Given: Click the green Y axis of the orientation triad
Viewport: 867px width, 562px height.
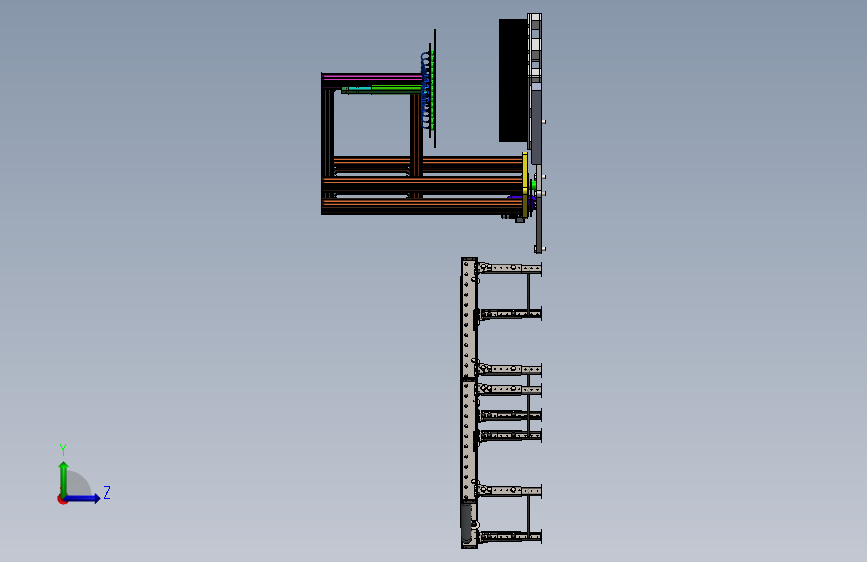Looking at the screenshot, I should 64,479.
